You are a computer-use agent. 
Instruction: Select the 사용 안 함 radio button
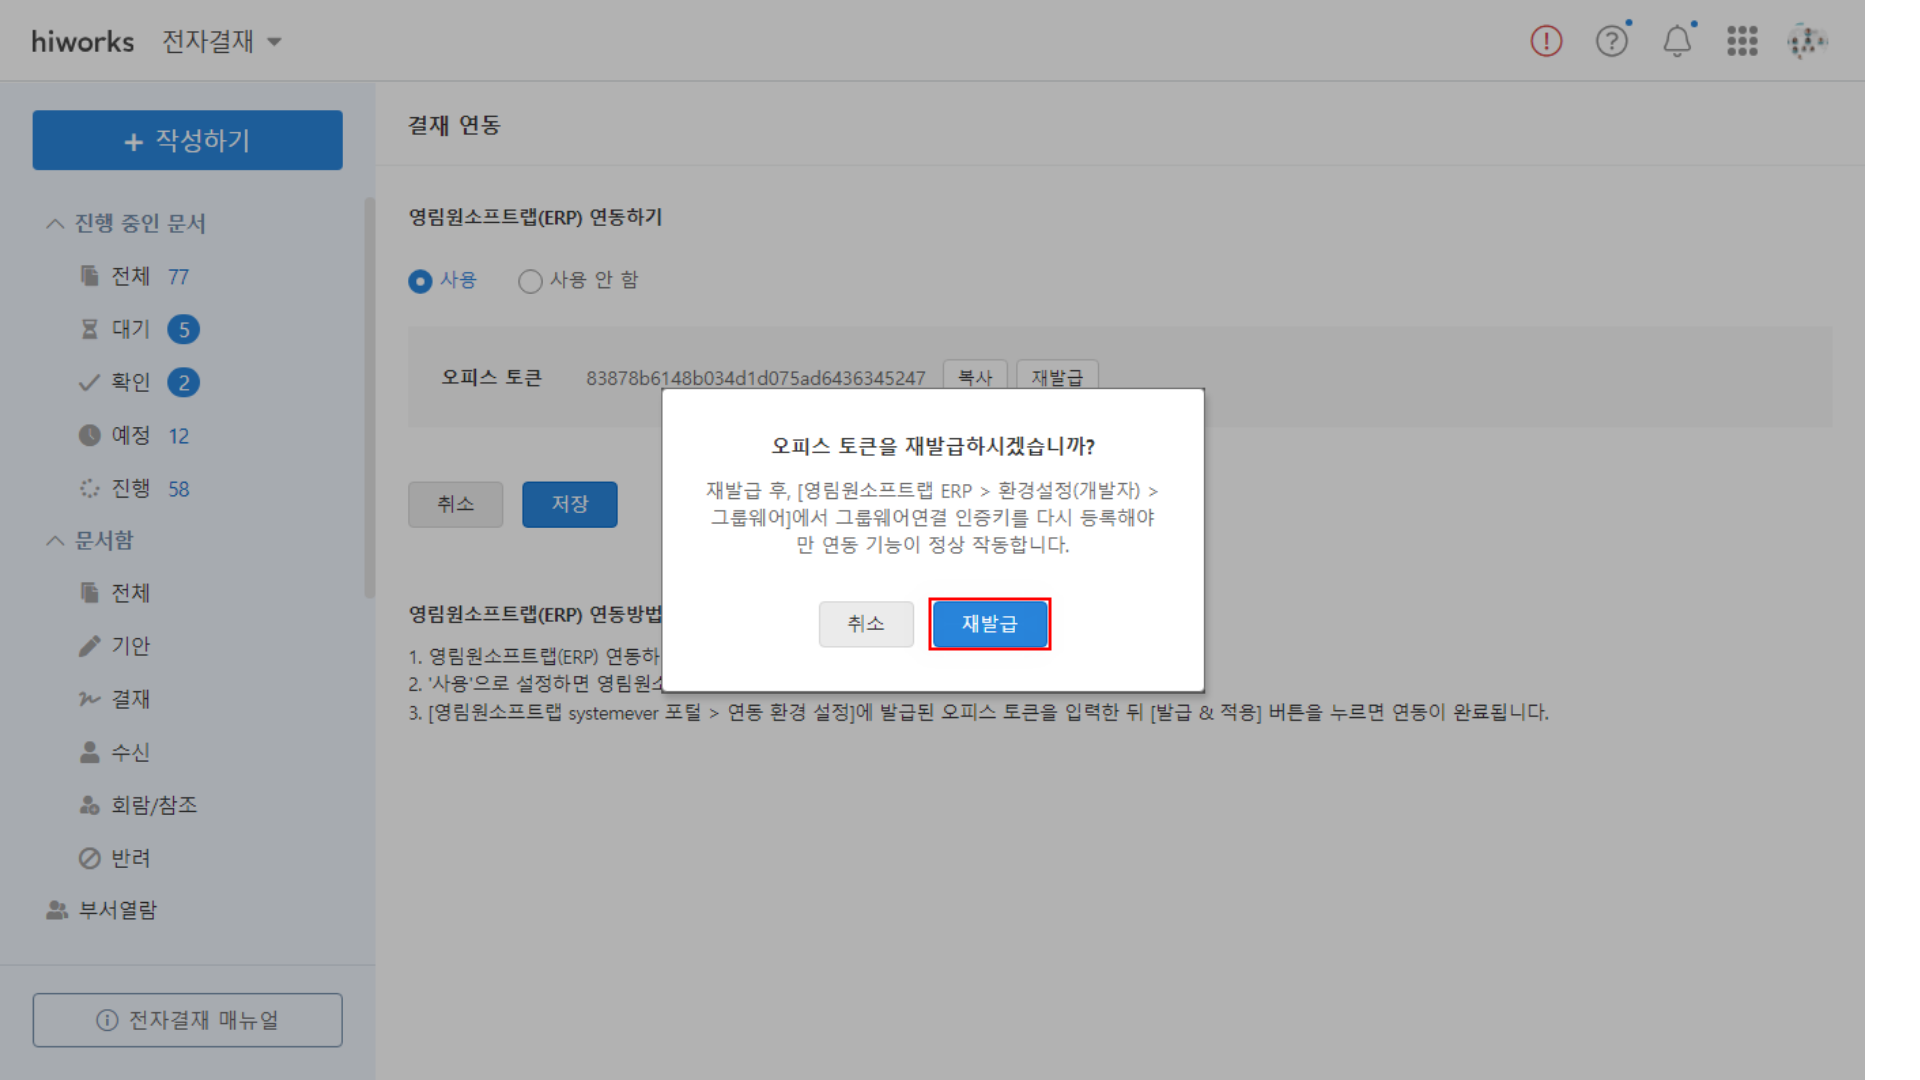click(x=530, y=281)
